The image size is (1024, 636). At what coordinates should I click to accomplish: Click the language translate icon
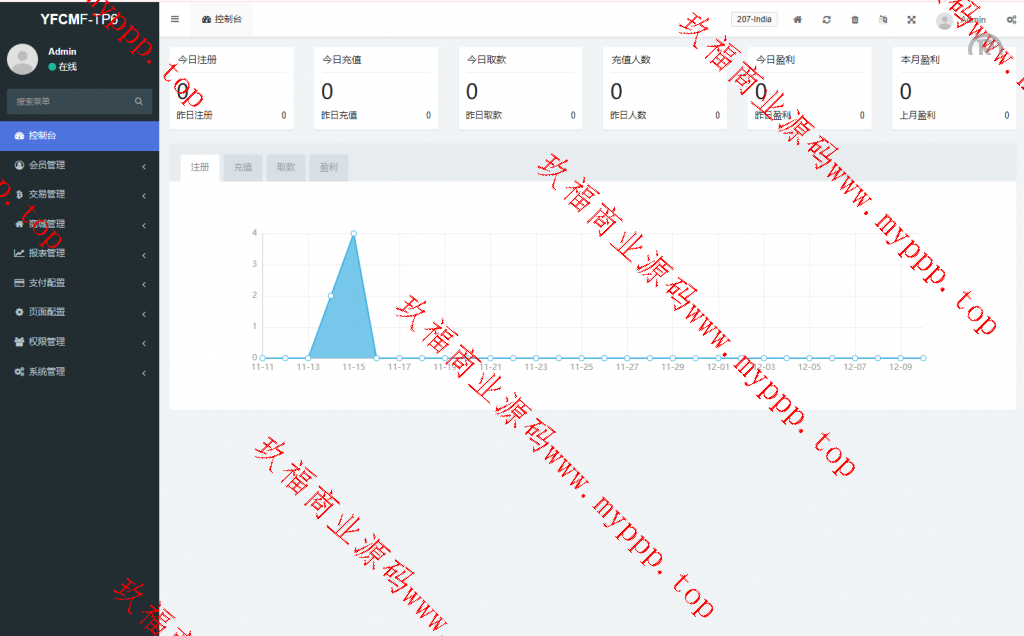883,19
